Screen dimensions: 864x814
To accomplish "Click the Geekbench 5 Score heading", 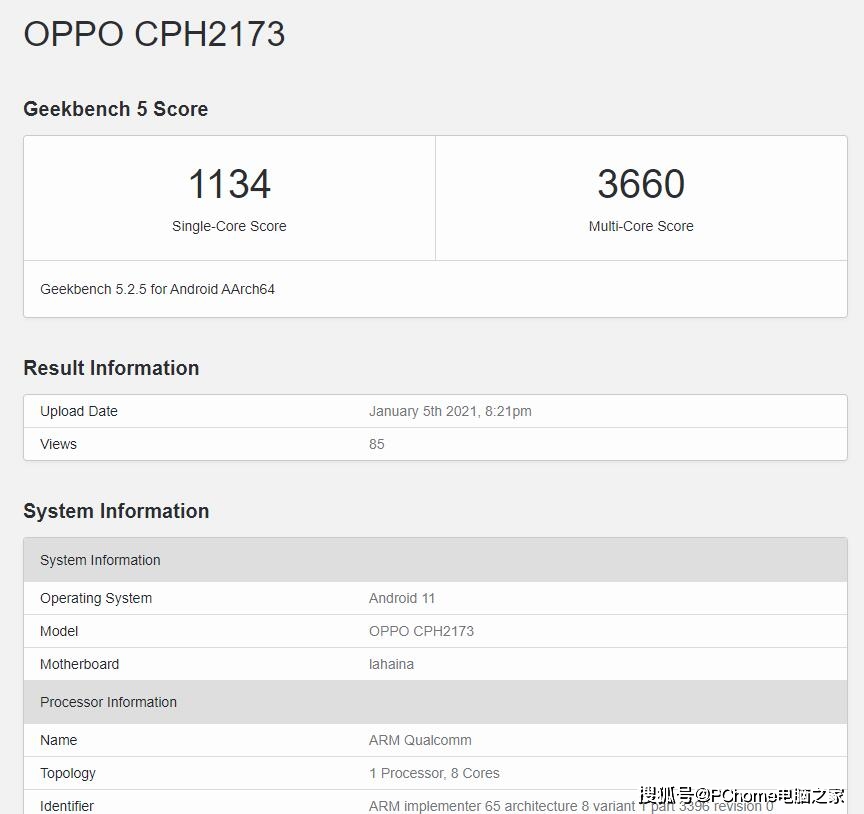I will coord(116,109).
